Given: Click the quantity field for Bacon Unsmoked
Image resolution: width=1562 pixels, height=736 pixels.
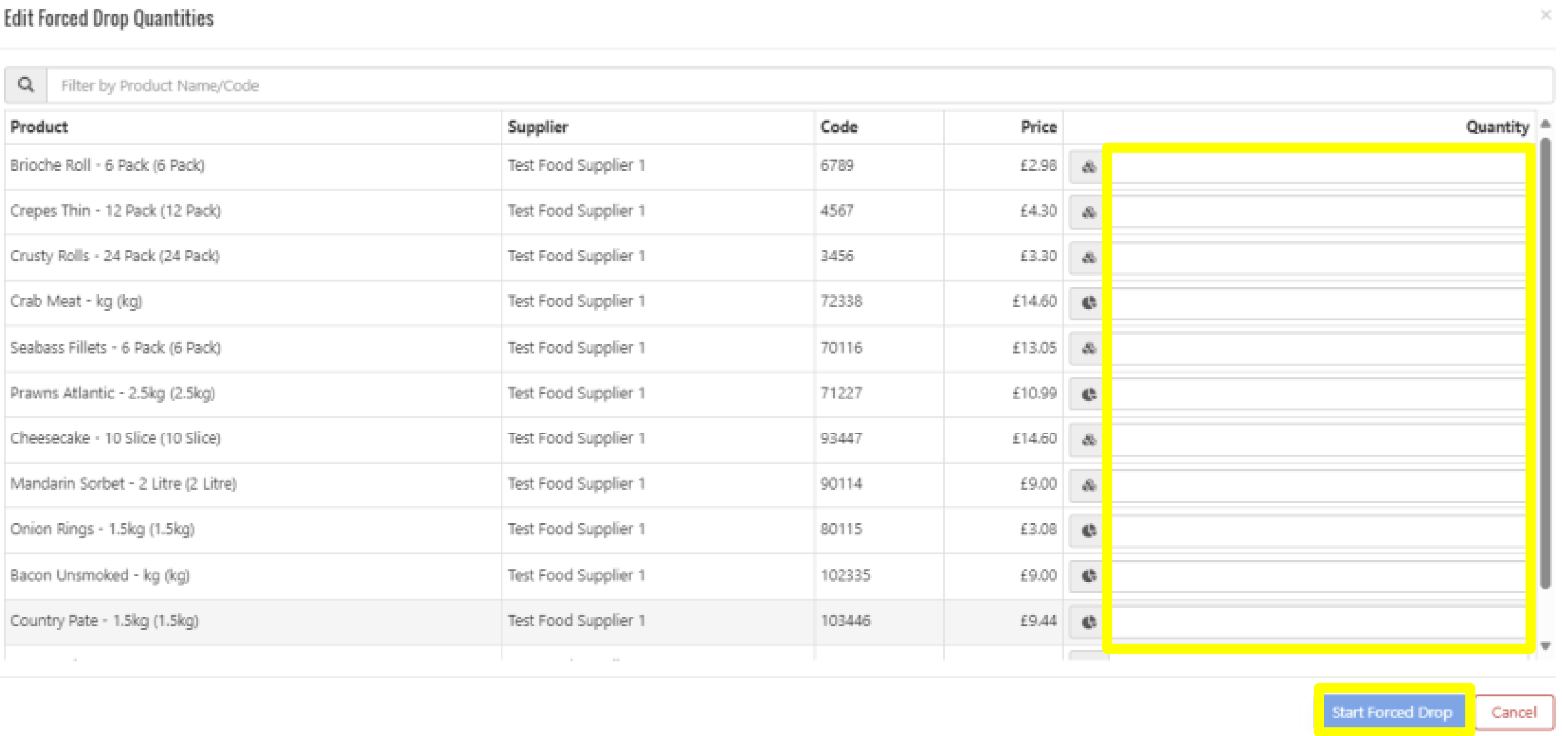Looking at the screenshot, I should tap(1318, 576).
